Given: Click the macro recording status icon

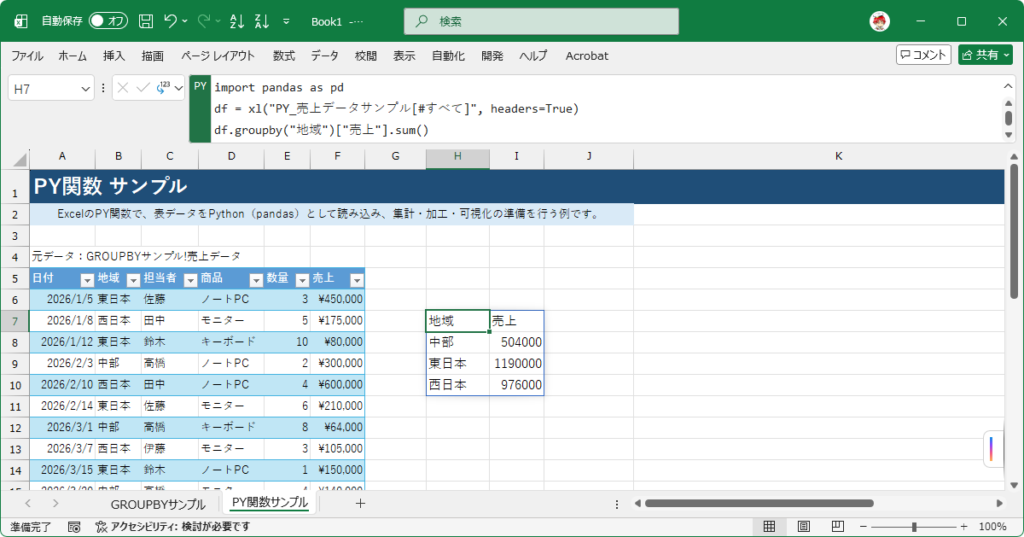Looking at the screenshot, I should coord(74,527).
